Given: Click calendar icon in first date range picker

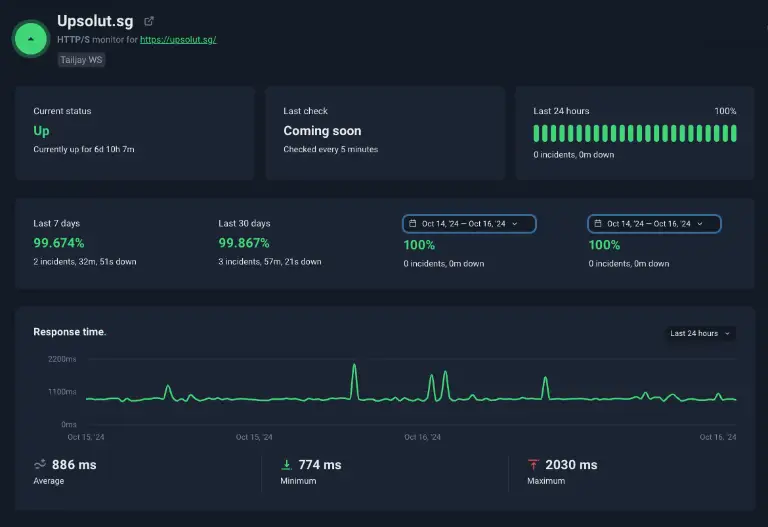Looking at the screenshot, I should pos(412,223).
